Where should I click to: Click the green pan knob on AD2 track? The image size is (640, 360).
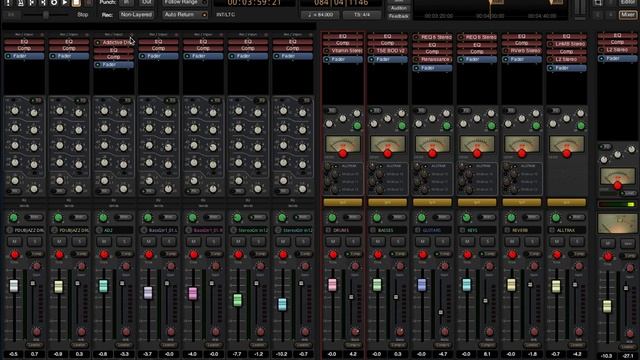click(x=103, y=218)
